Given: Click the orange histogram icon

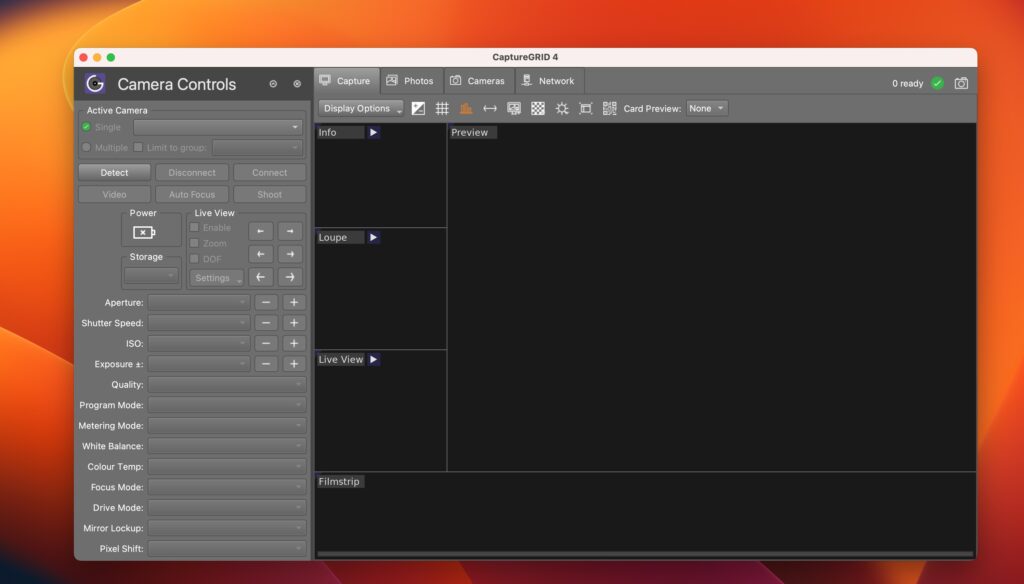Looking at the screenshot, I should (x=466, y=108).
